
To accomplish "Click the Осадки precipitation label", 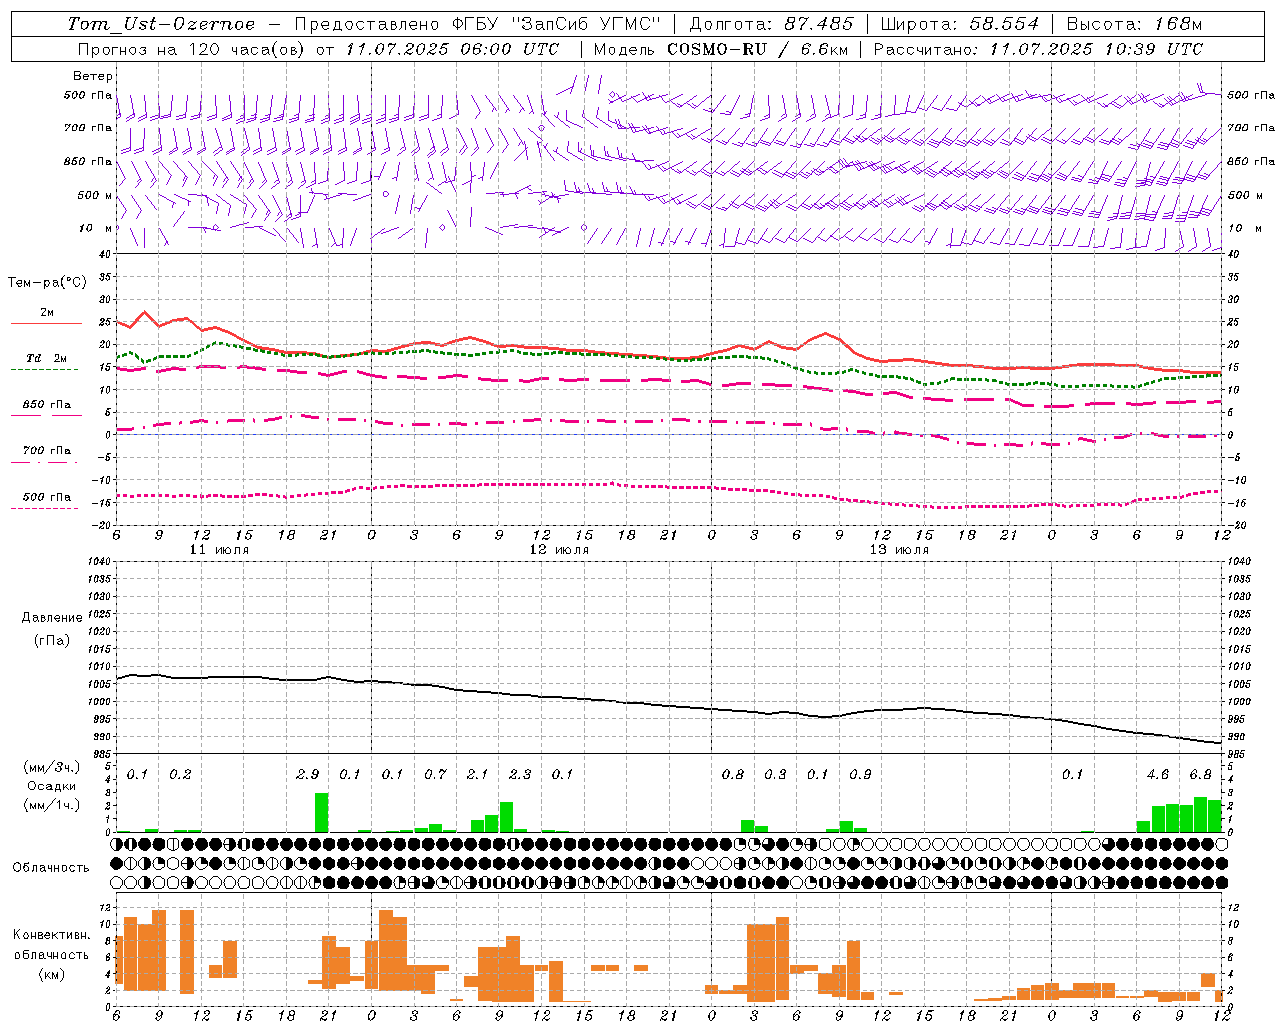I will (x=51, y=786).
